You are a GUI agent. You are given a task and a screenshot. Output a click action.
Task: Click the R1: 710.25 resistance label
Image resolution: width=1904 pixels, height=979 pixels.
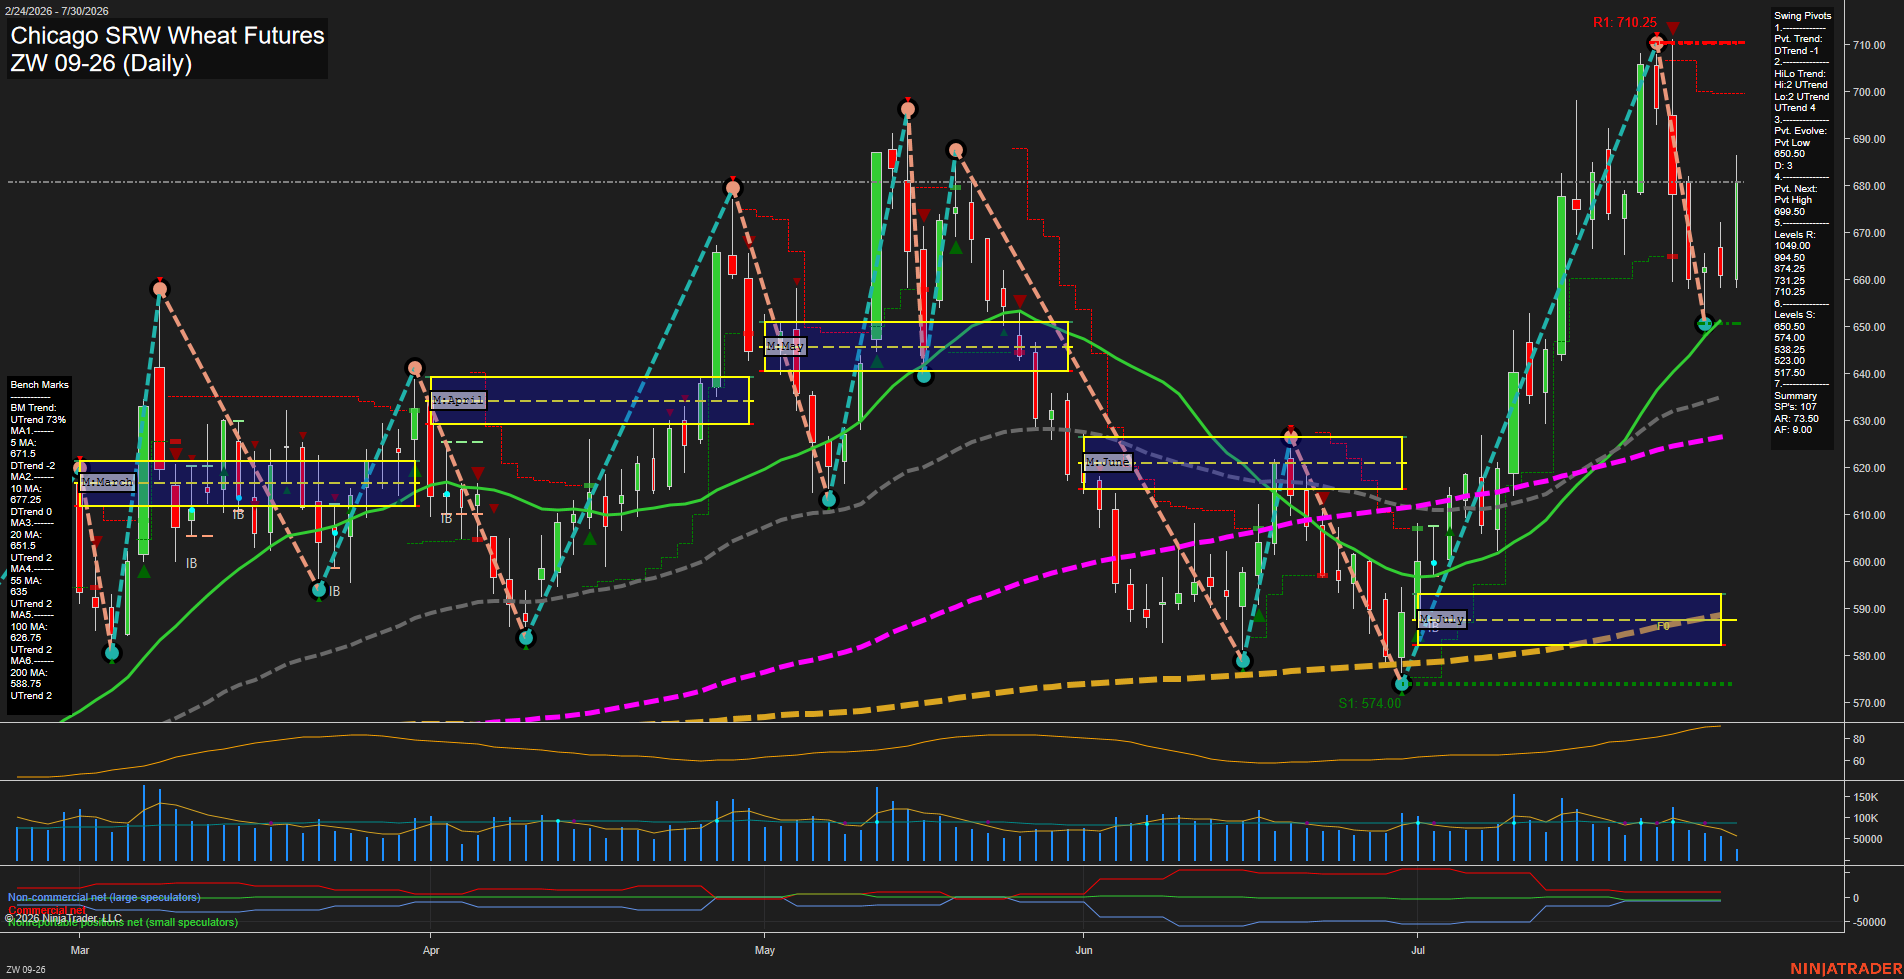point(1625,22)
